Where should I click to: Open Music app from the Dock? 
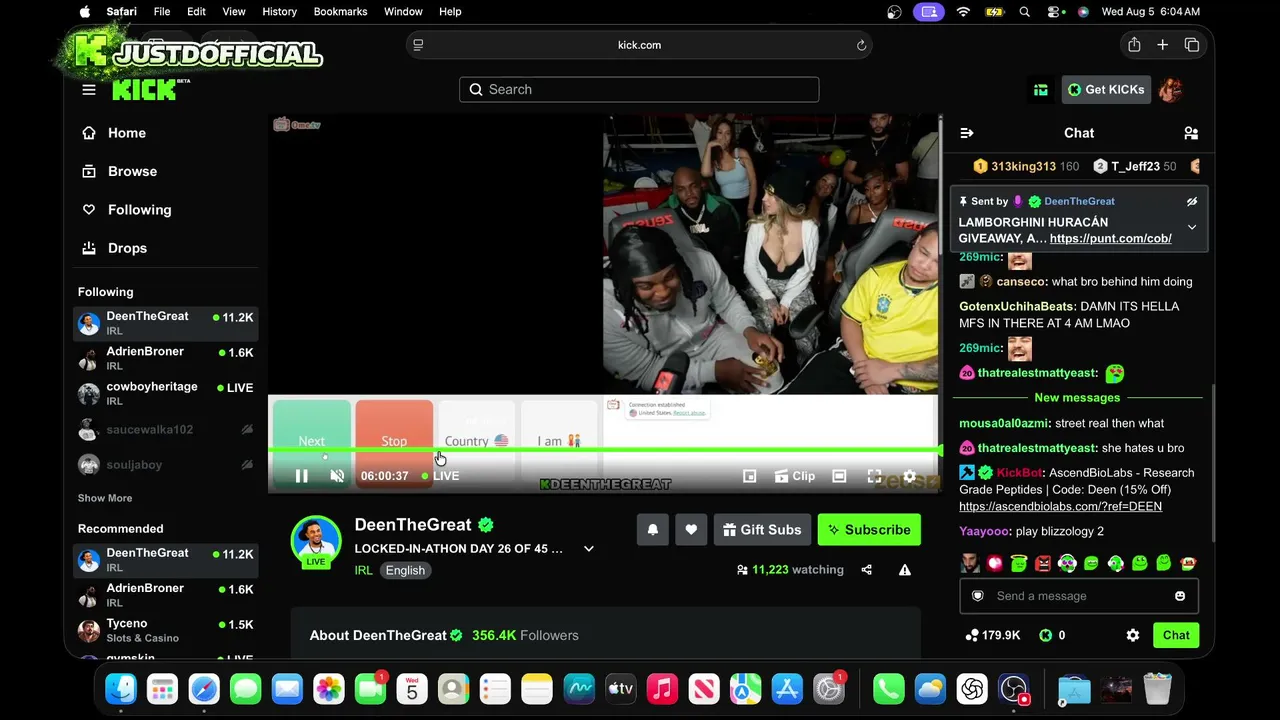[662, 689]
